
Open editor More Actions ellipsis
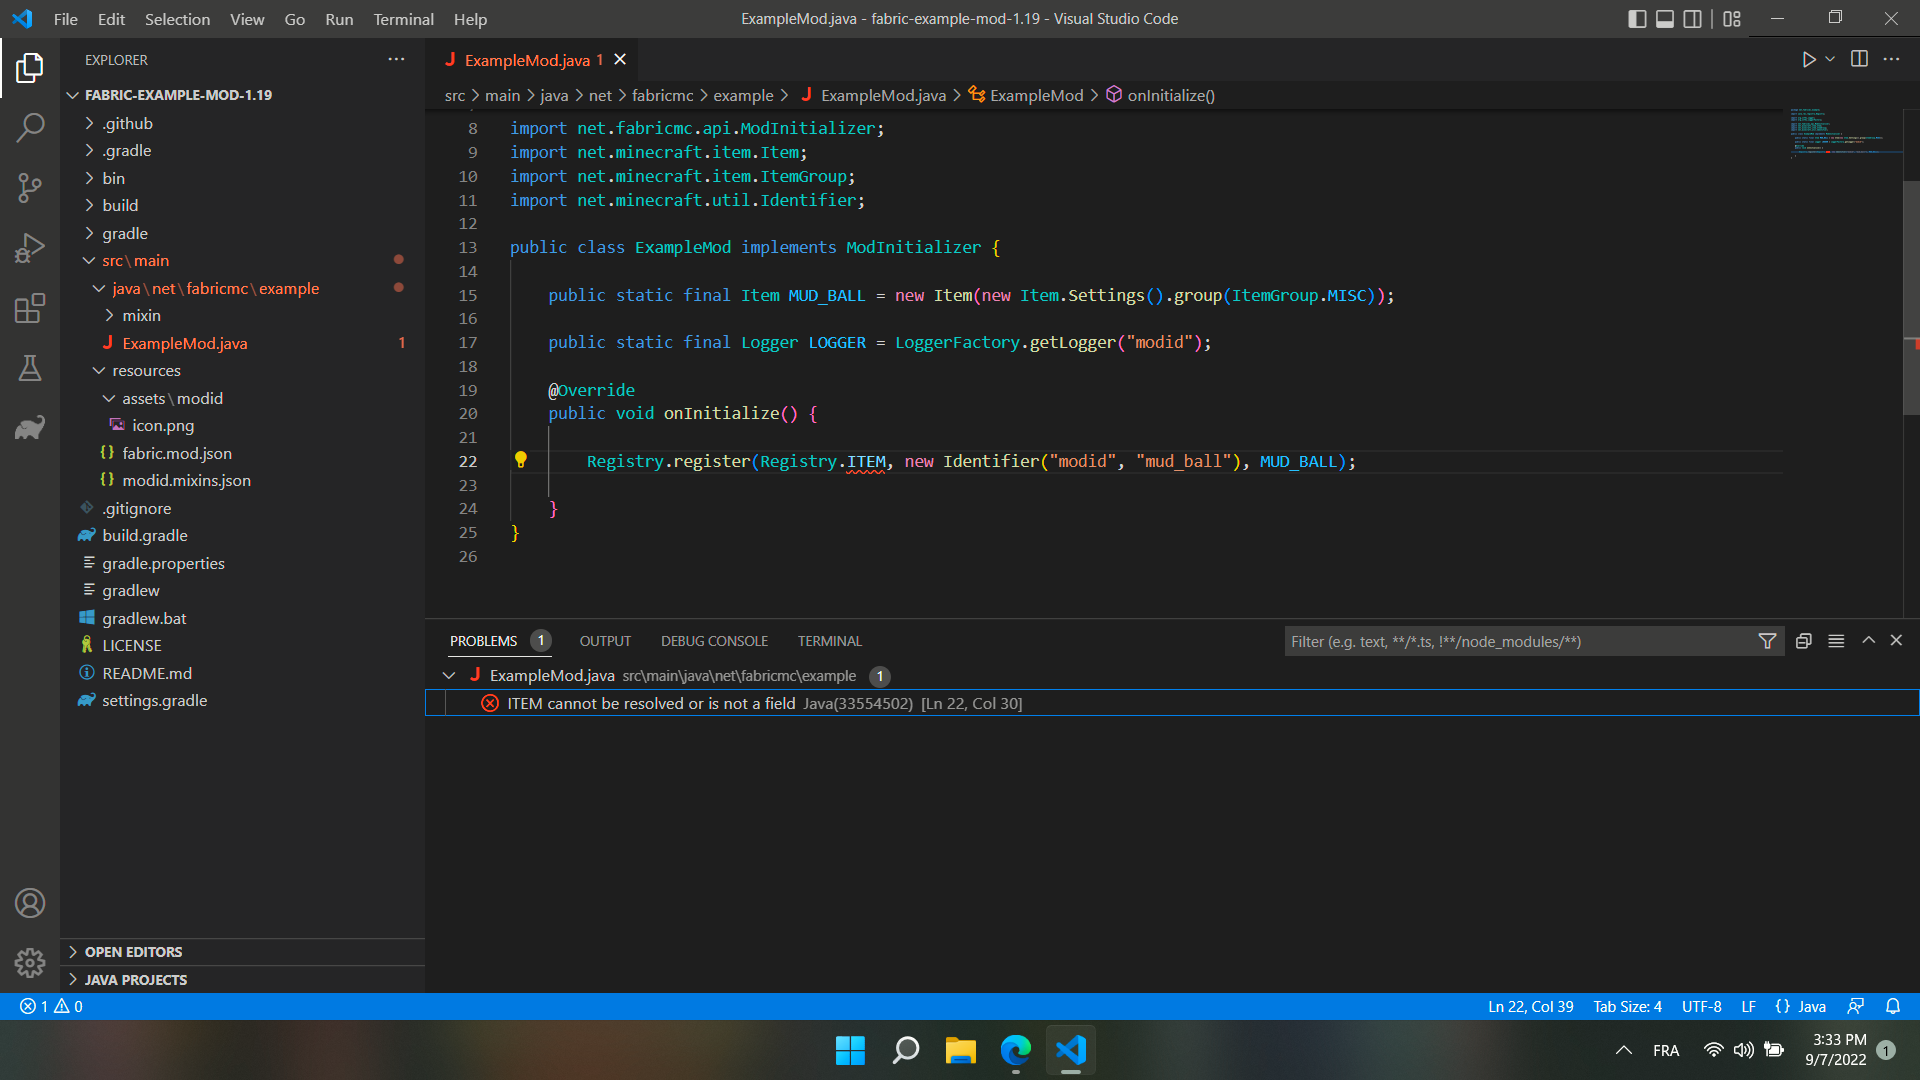tap(1891, 59)
